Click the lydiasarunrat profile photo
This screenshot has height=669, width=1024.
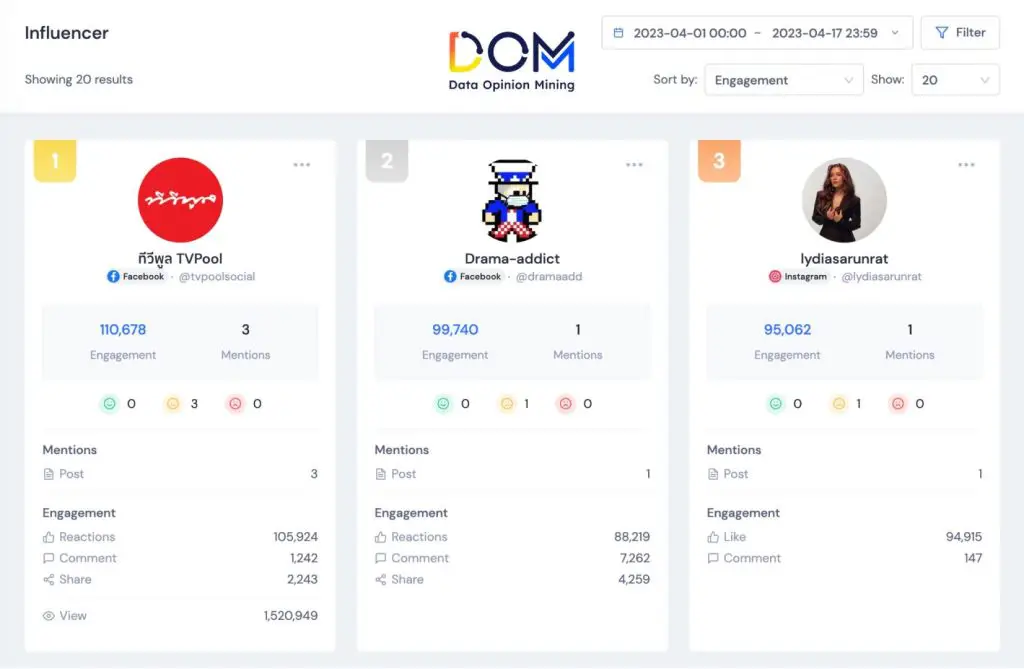tap(844, 200)
